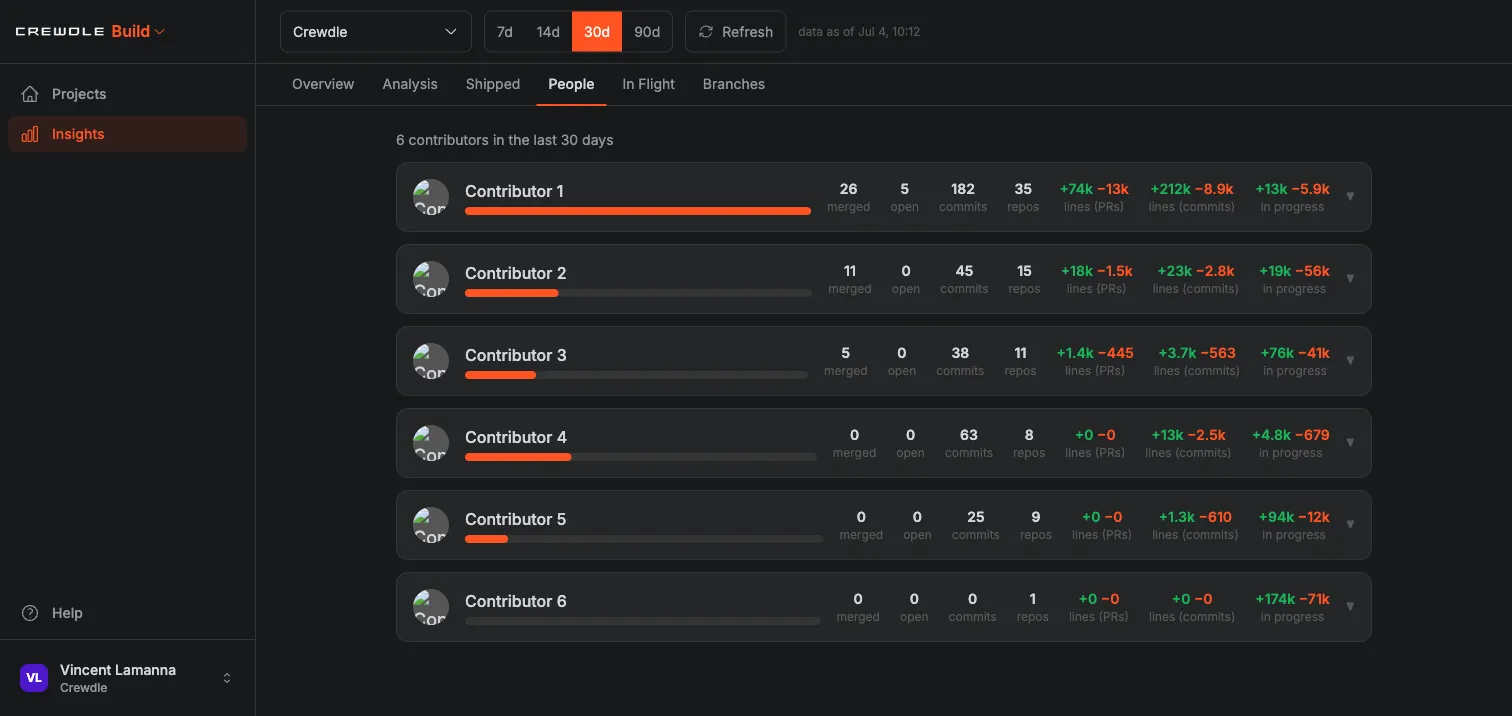Open the Projects sidebar link

128,94
